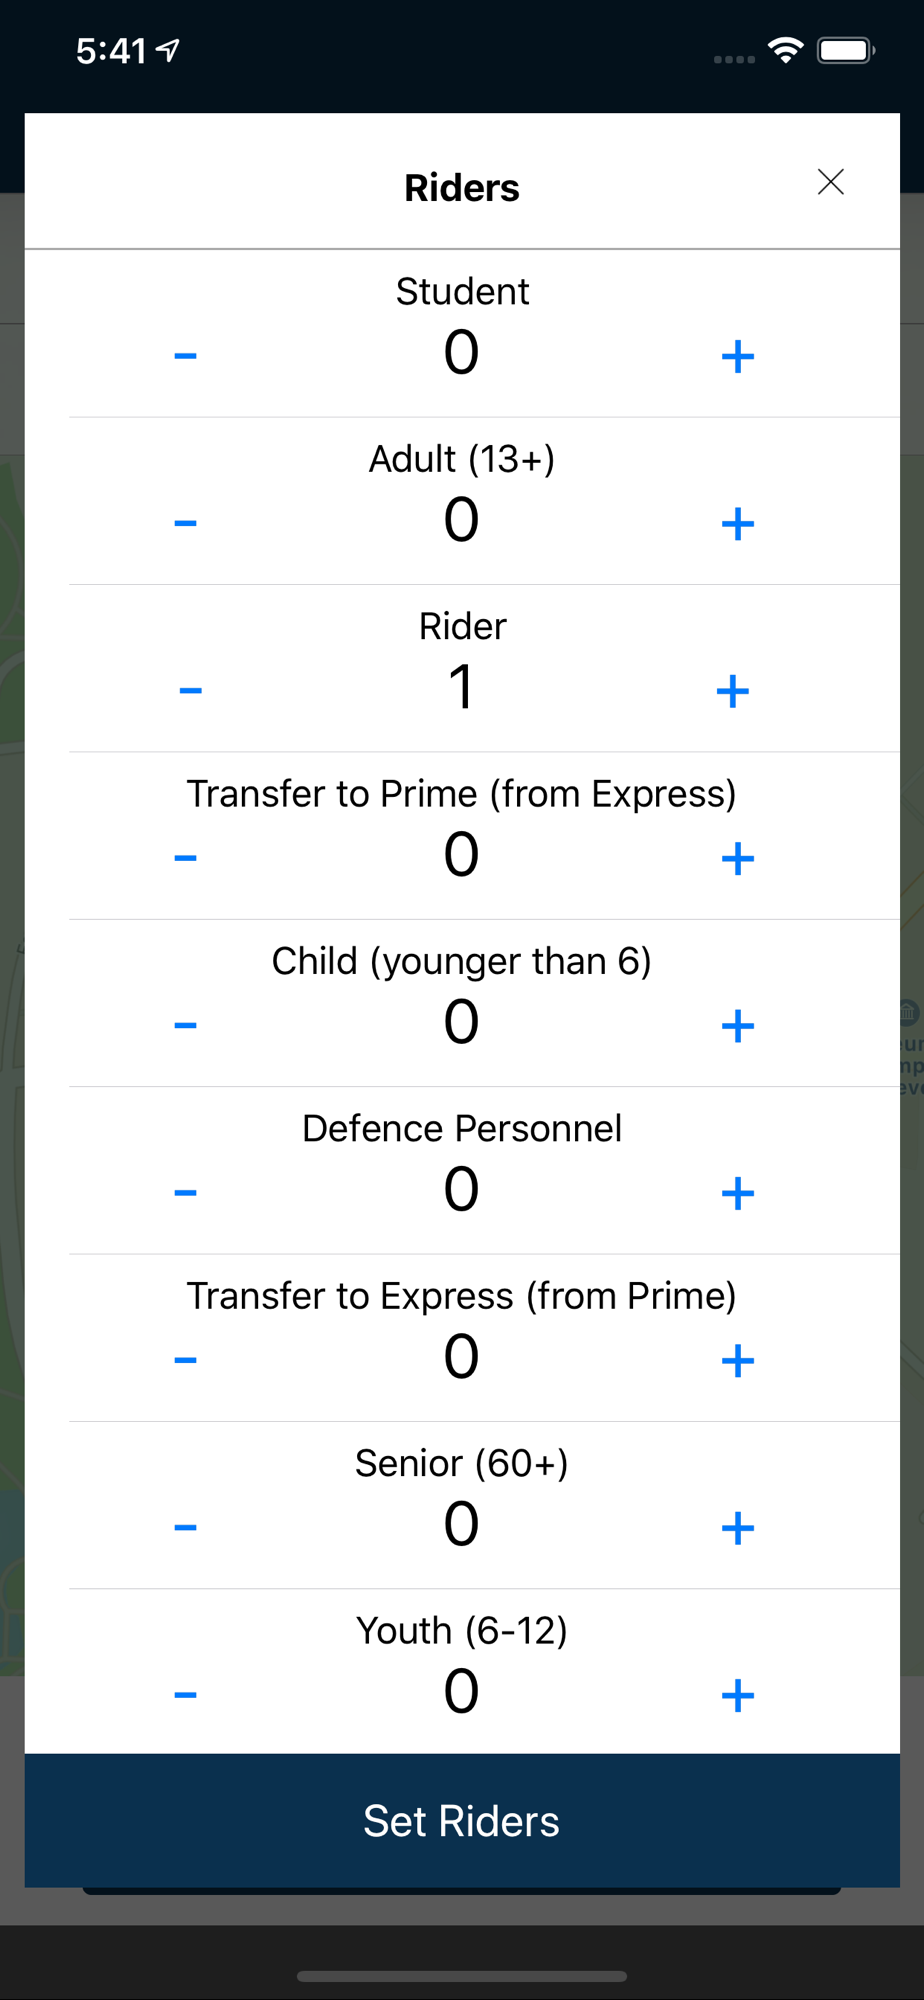The image size is (924, 2000).
Task: Close the Riders dialog with X
Action: click(x=830, y=182)
